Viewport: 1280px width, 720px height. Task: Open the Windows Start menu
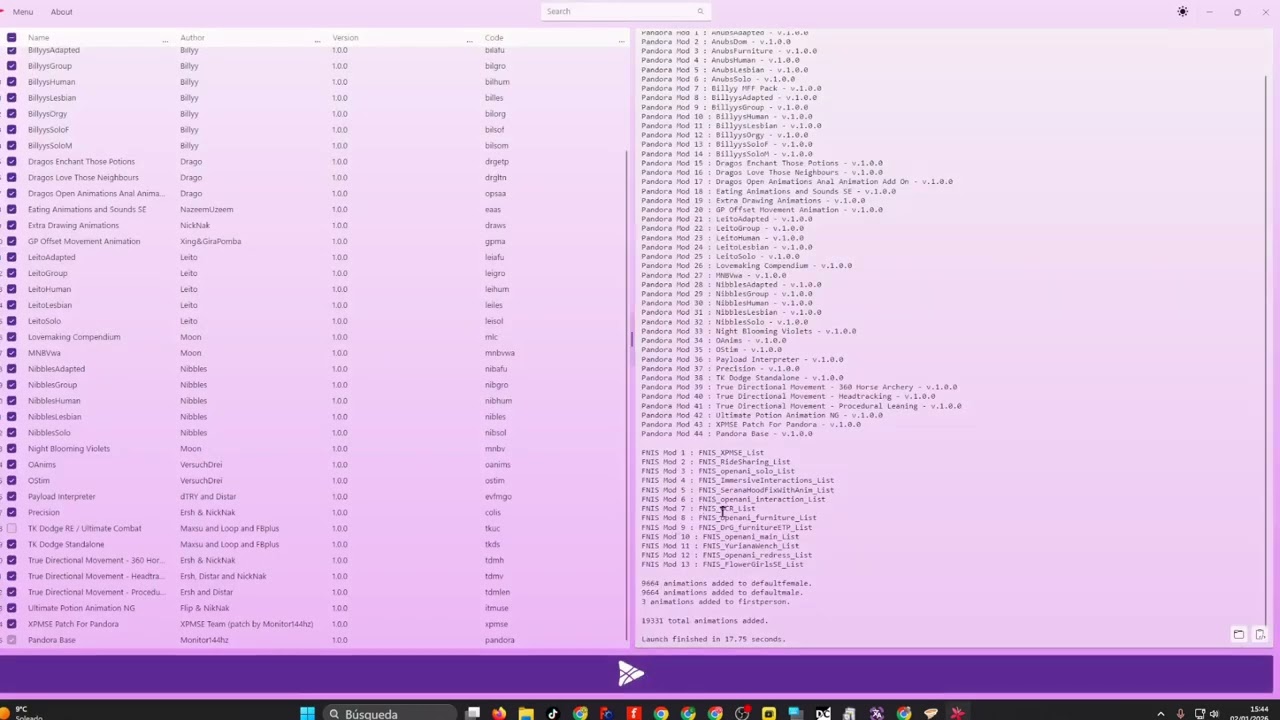pos(307,713)
